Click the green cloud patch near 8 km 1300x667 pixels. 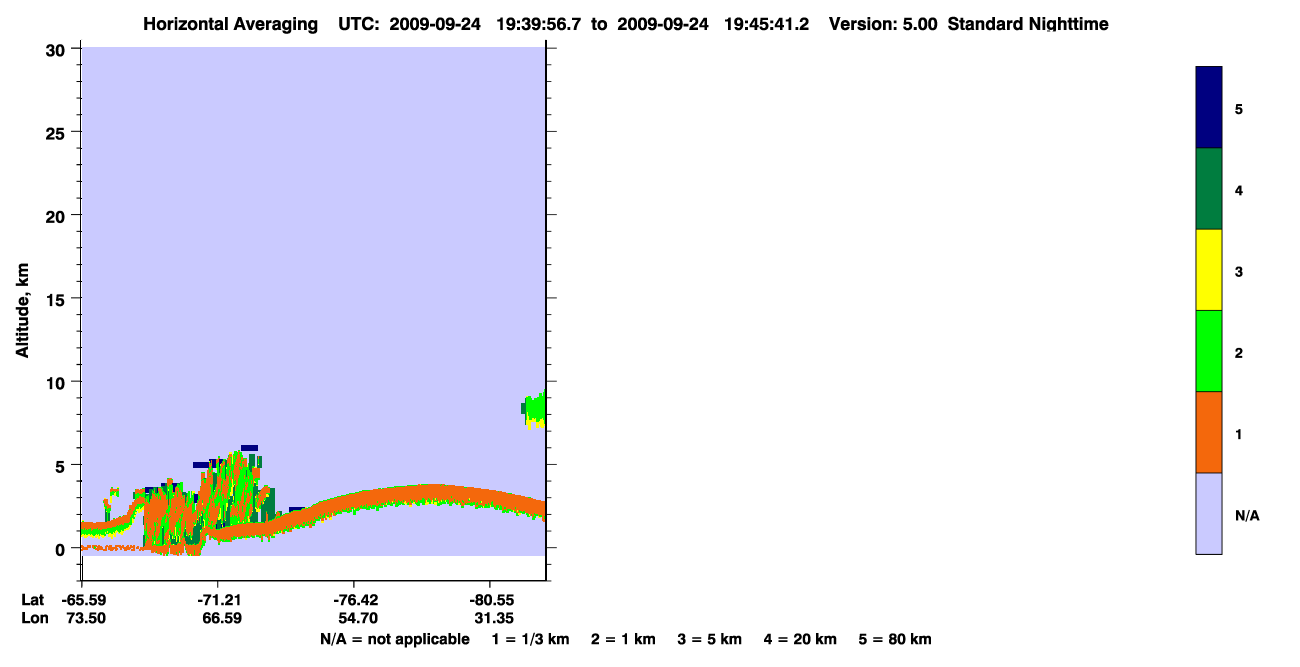[x=535, y=409]
